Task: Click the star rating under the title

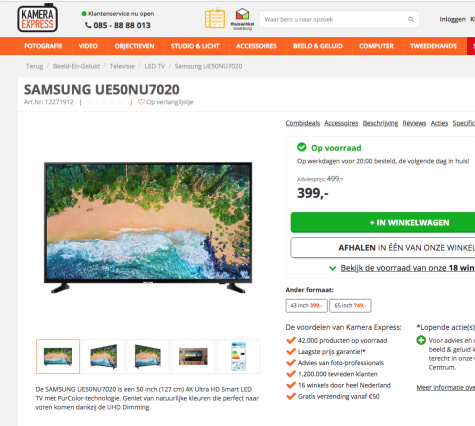Action: coord(105,102)
